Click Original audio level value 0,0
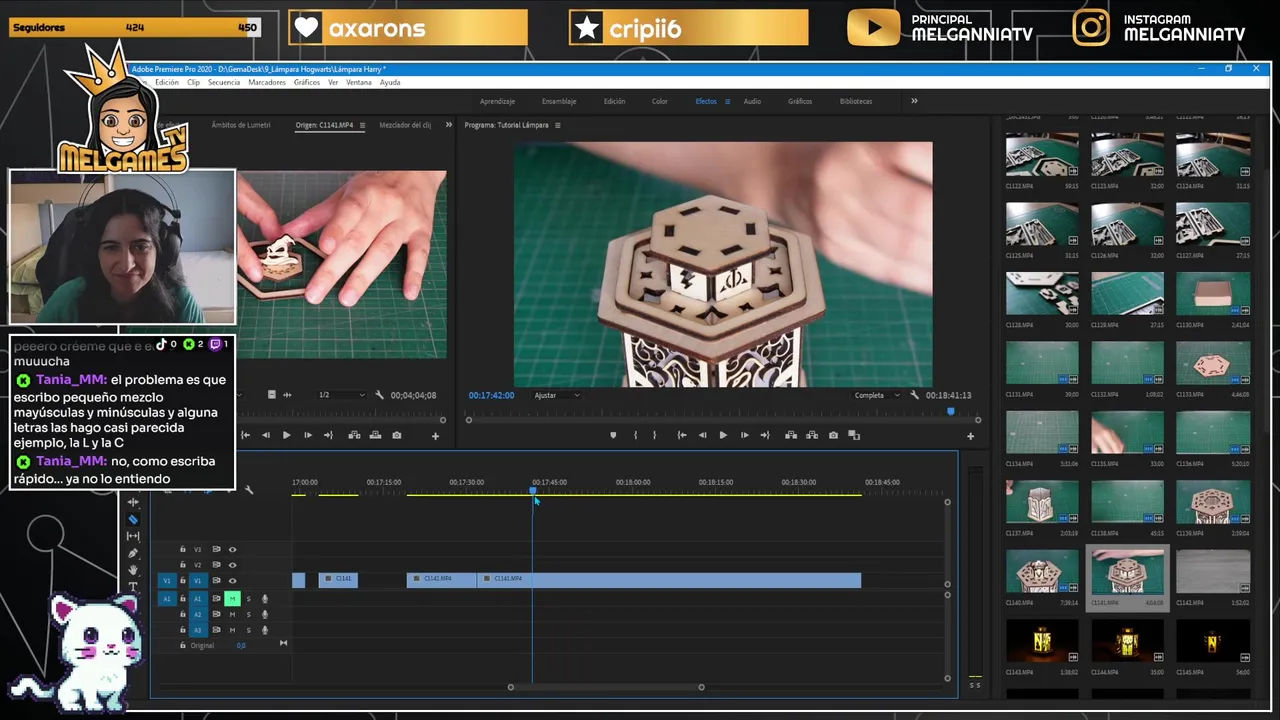 click(241, 645)
